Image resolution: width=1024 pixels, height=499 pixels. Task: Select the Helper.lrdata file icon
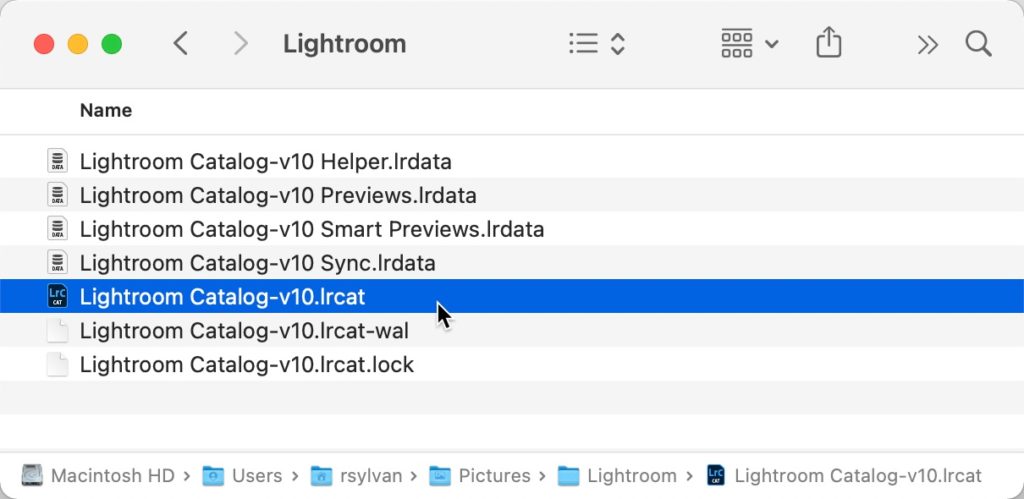click(x=57, y=161)
